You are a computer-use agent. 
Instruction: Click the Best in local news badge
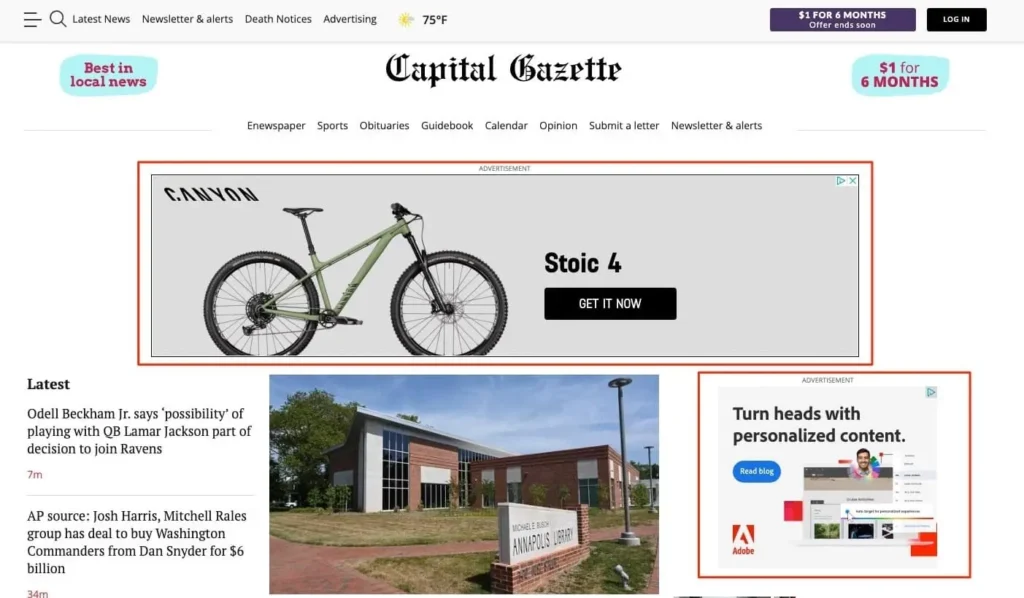tap(108, 75)
